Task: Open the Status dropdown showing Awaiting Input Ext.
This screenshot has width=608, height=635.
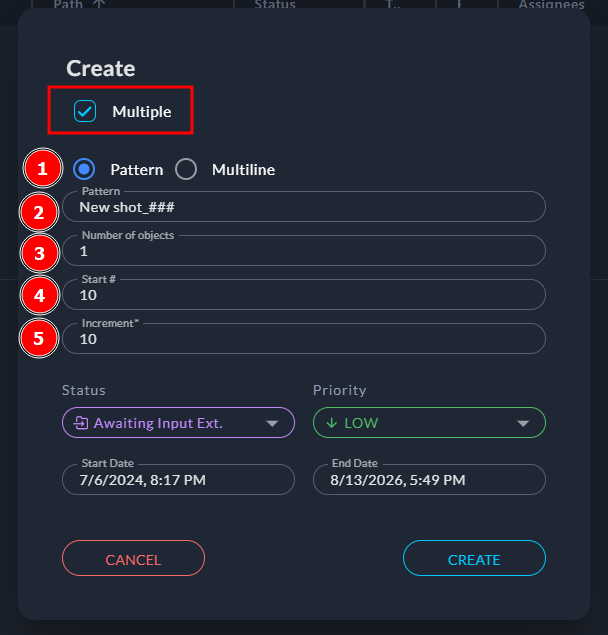Action: tap(178, 423)
